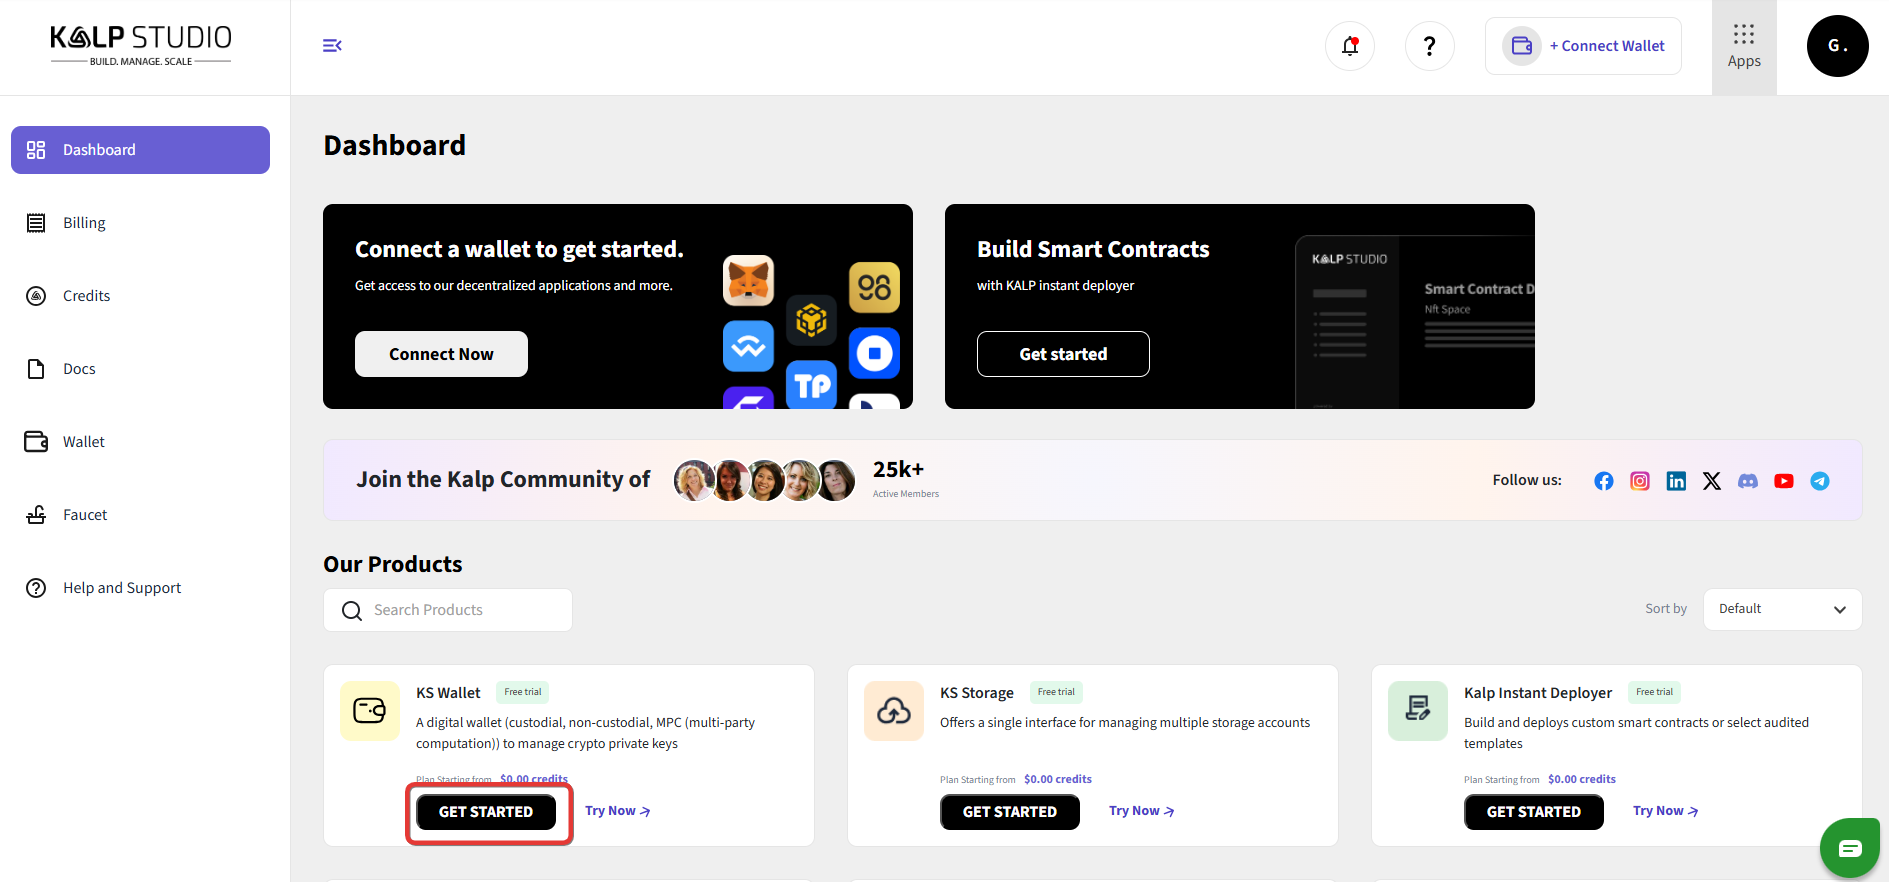The image size is (1889, 882).
Task: Click Try Now for KS Storage
Action: pos(1140,811)
